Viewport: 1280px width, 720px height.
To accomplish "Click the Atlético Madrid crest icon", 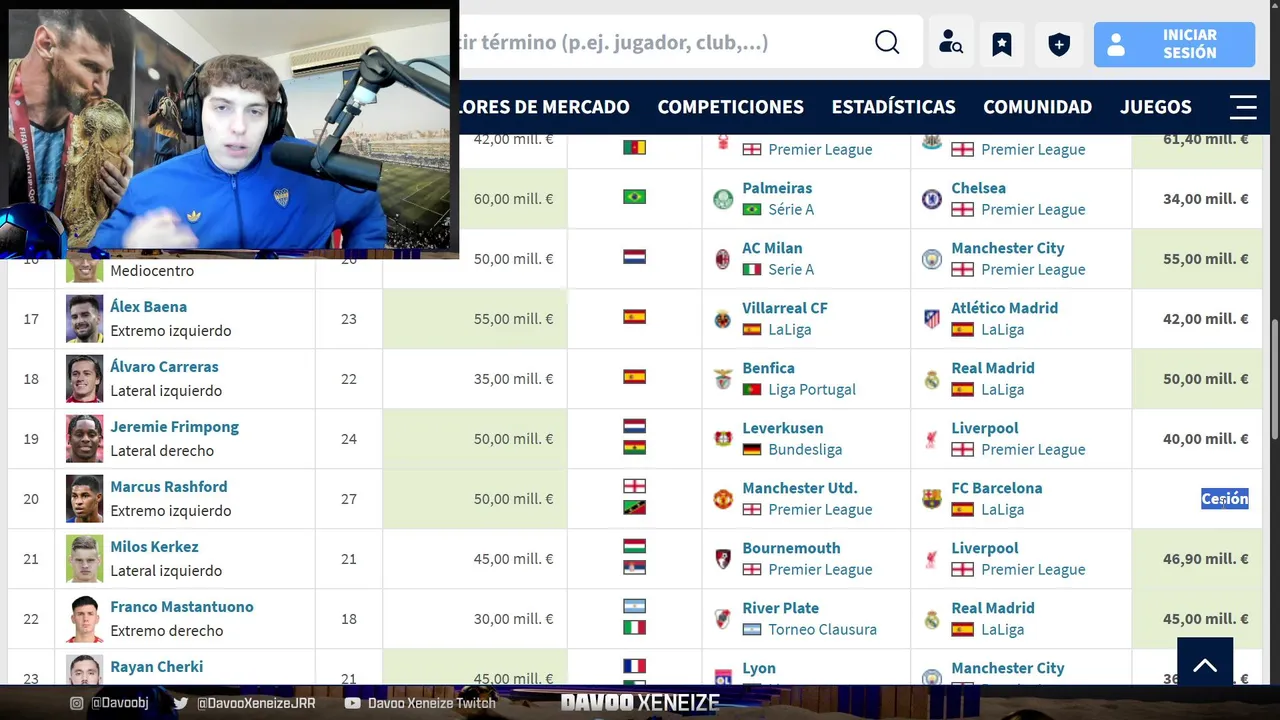I will 931,319.
